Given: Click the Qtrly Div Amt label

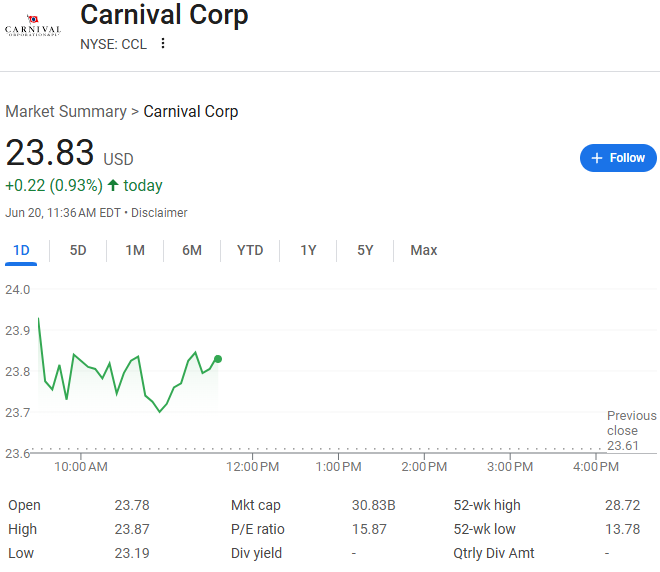Looking at the screenshot, I should 494,553.
